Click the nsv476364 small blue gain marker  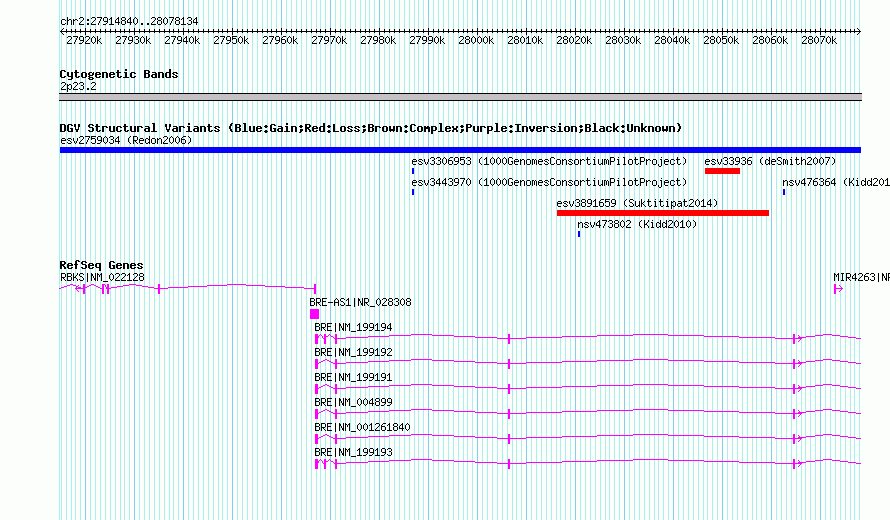tap(784, 192)
